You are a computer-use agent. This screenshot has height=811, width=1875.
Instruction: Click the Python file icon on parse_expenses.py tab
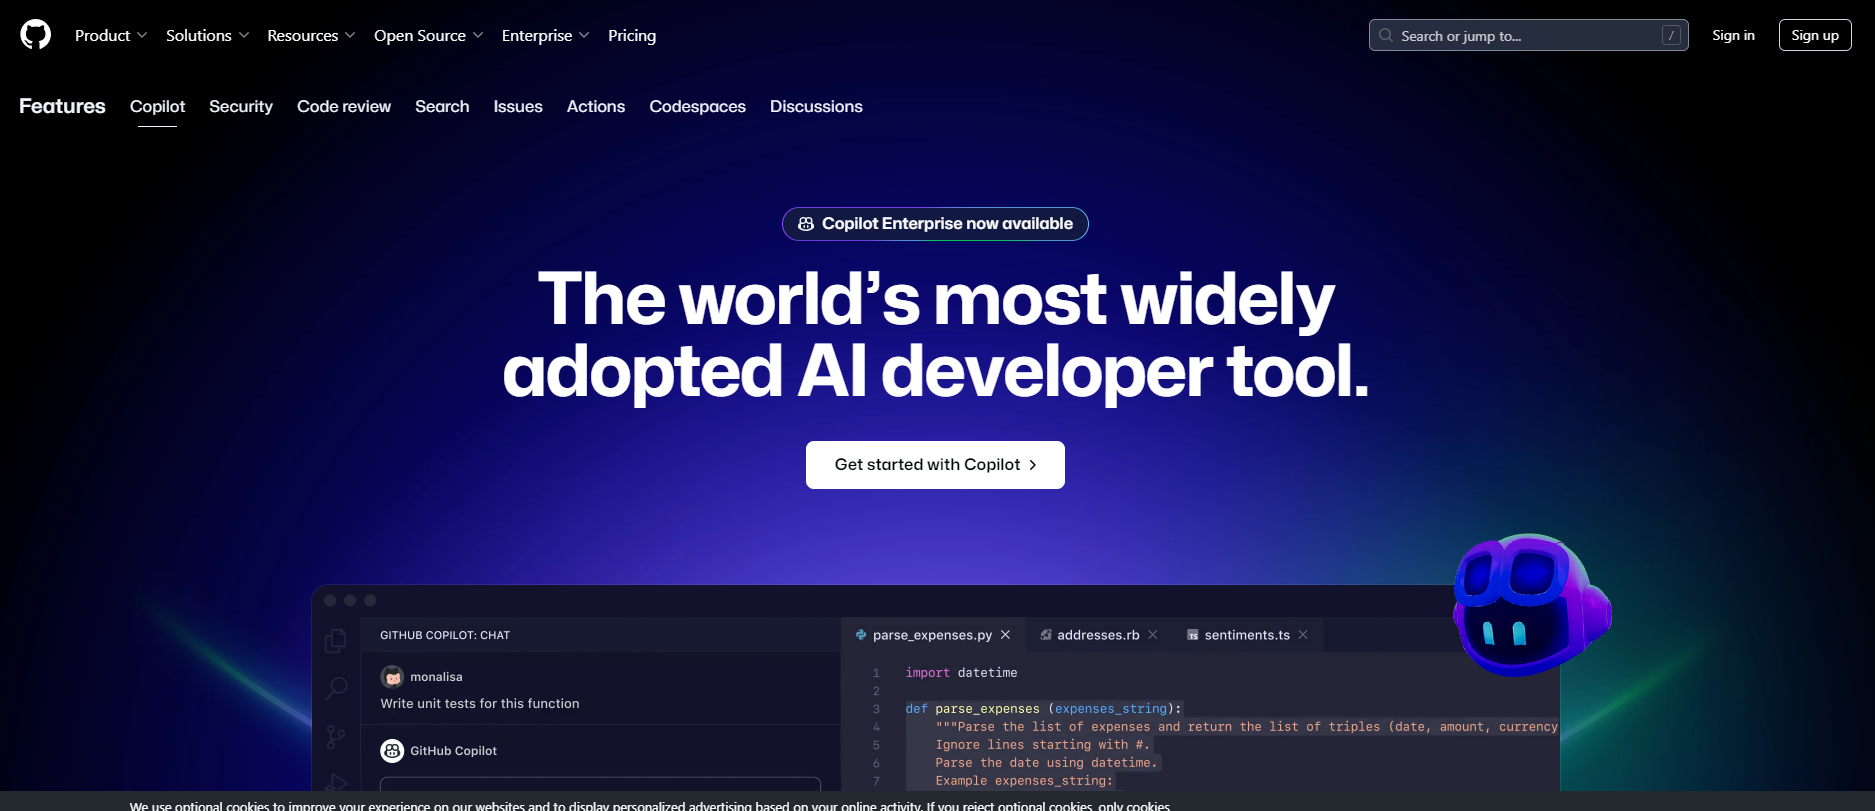tap(861, 635)
